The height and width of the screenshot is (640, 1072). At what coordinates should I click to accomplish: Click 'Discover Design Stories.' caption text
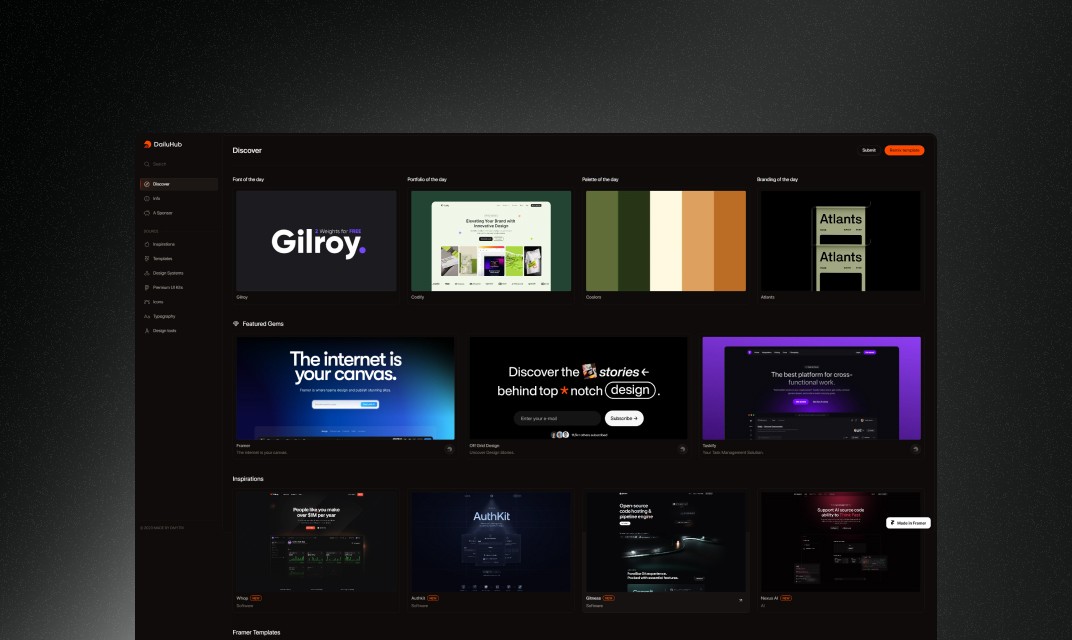492,453
